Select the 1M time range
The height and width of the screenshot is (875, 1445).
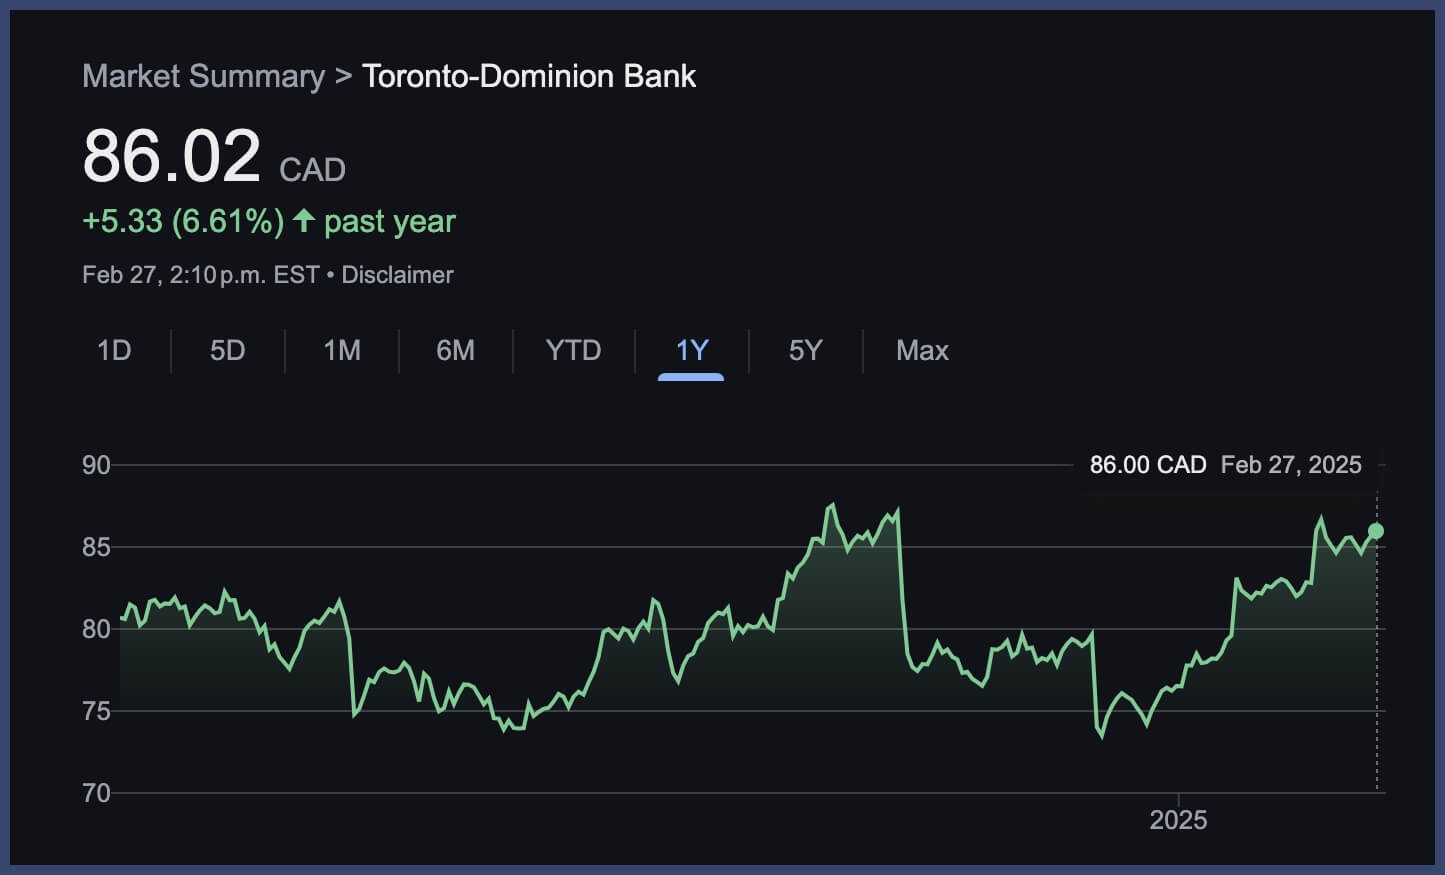tap(342, 351)
